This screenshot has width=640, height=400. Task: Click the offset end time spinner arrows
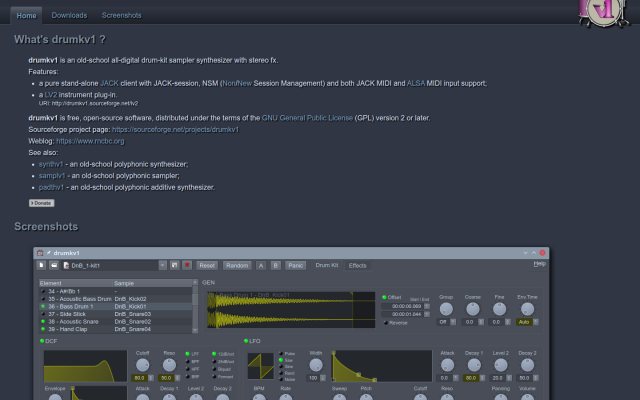click(x=427, y=314)
